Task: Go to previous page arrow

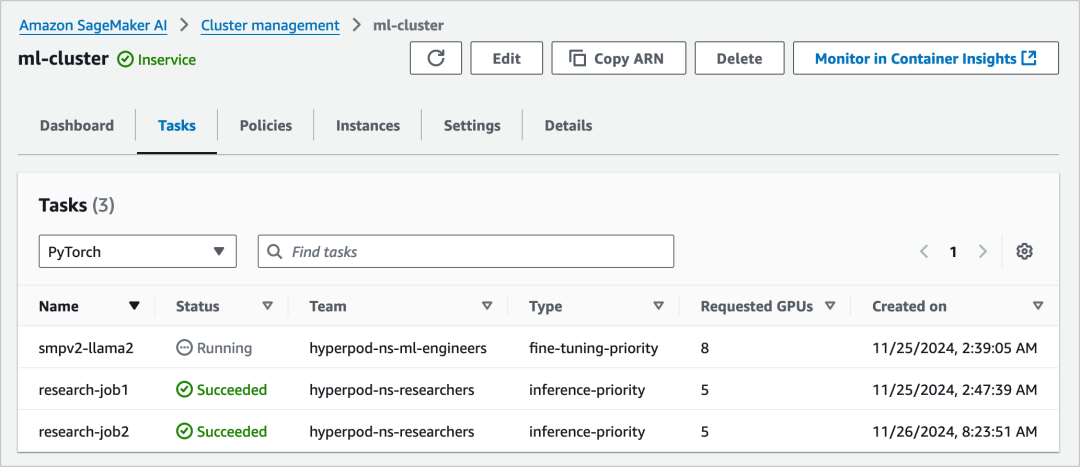Action: pyautogui.click(x=924, y=252)
